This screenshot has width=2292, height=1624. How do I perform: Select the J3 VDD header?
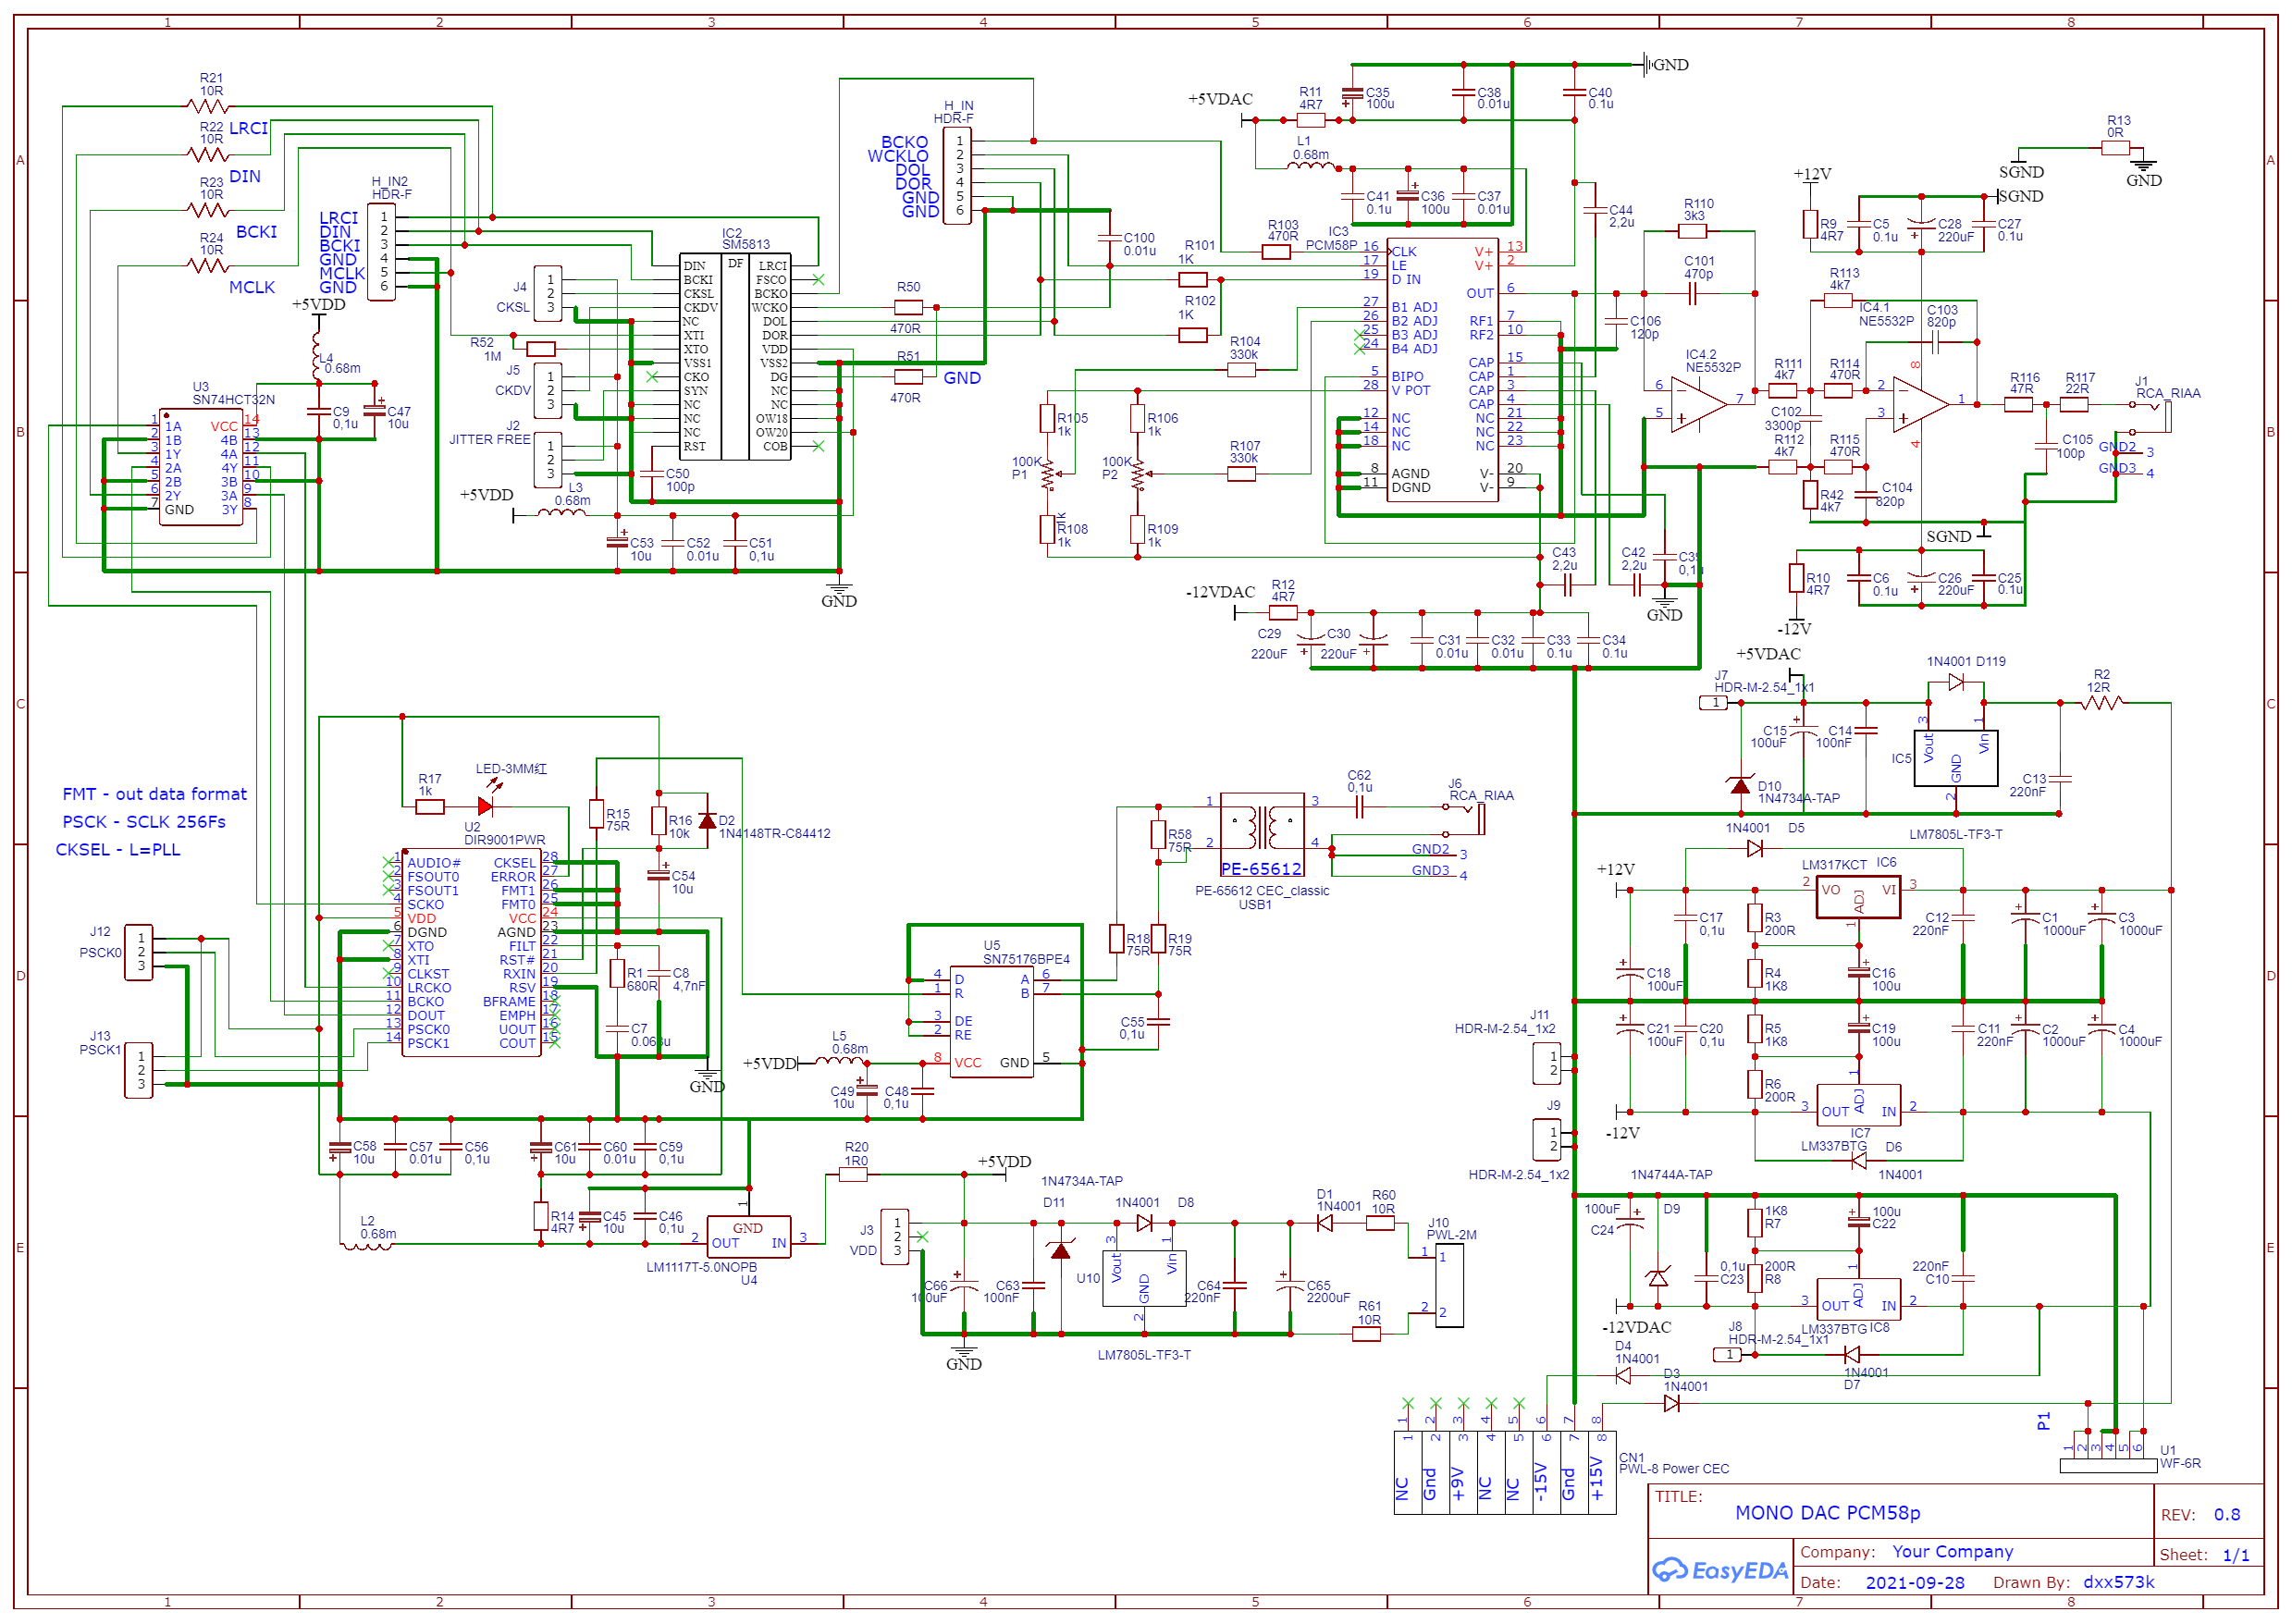pyautogui.click(x=894, y=1236)
